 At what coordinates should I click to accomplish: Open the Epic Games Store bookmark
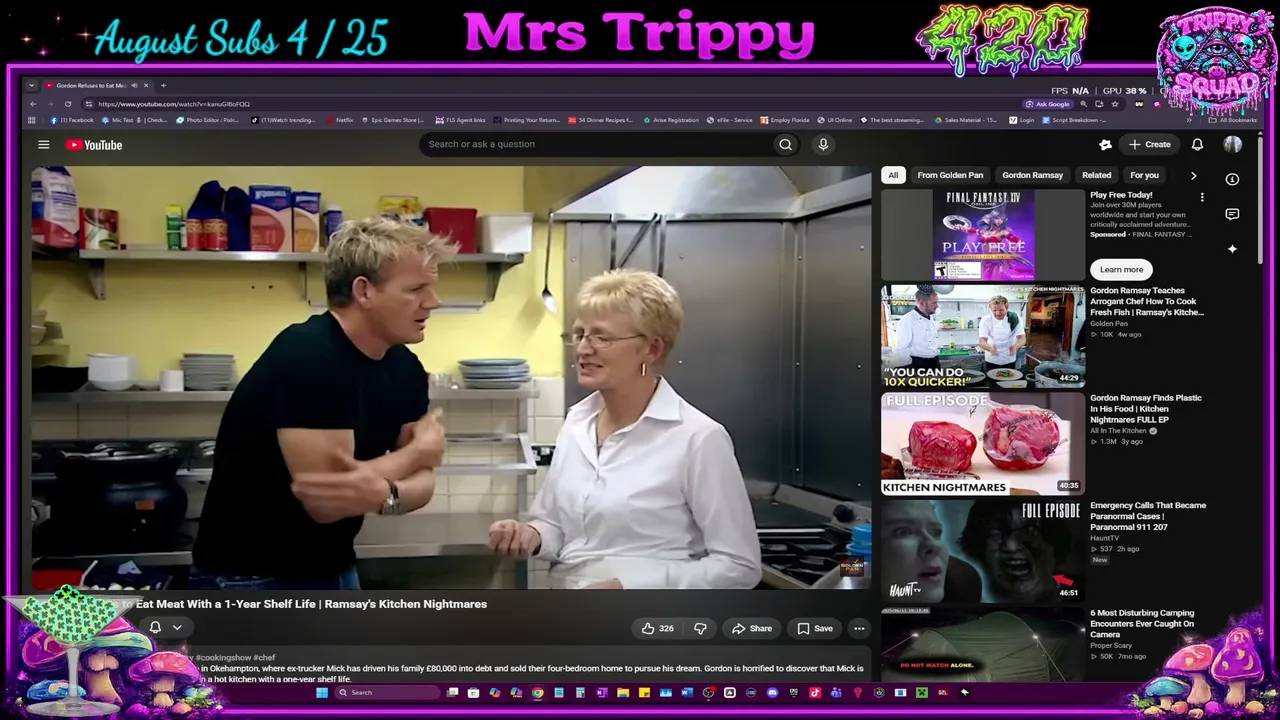[x=393, y=120]
